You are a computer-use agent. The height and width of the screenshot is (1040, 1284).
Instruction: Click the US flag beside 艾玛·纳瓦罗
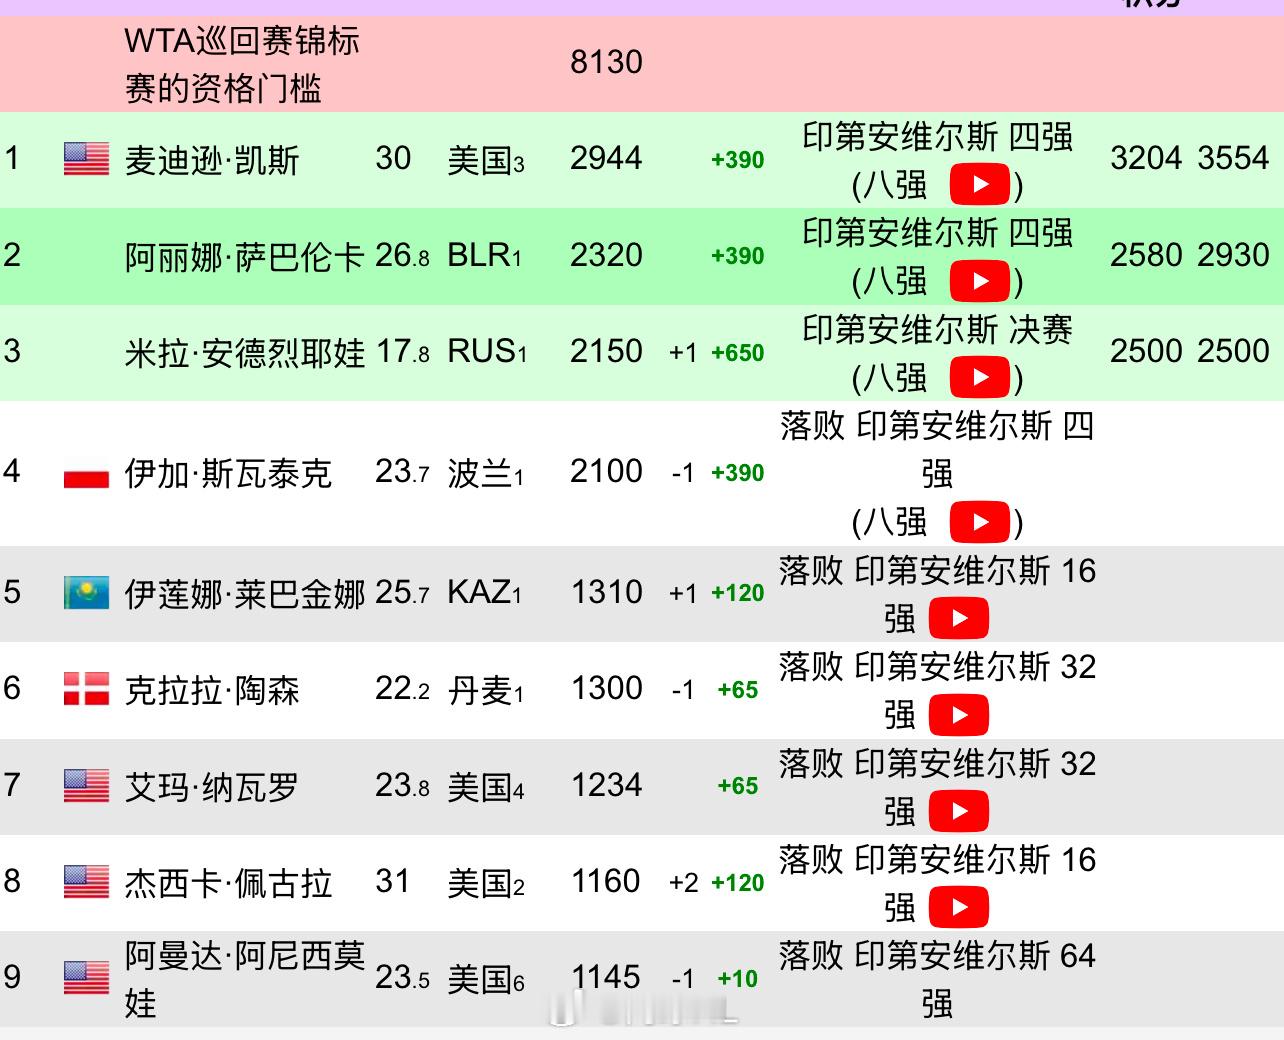[86, 786]
